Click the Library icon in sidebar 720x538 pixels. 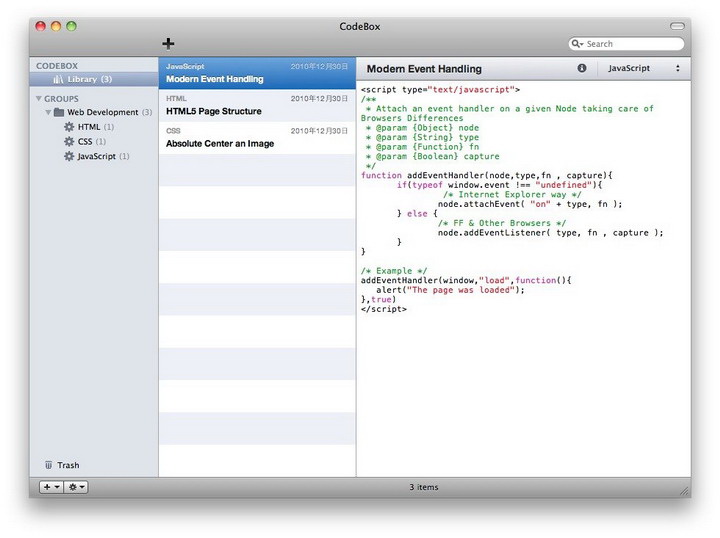[58, 79]
